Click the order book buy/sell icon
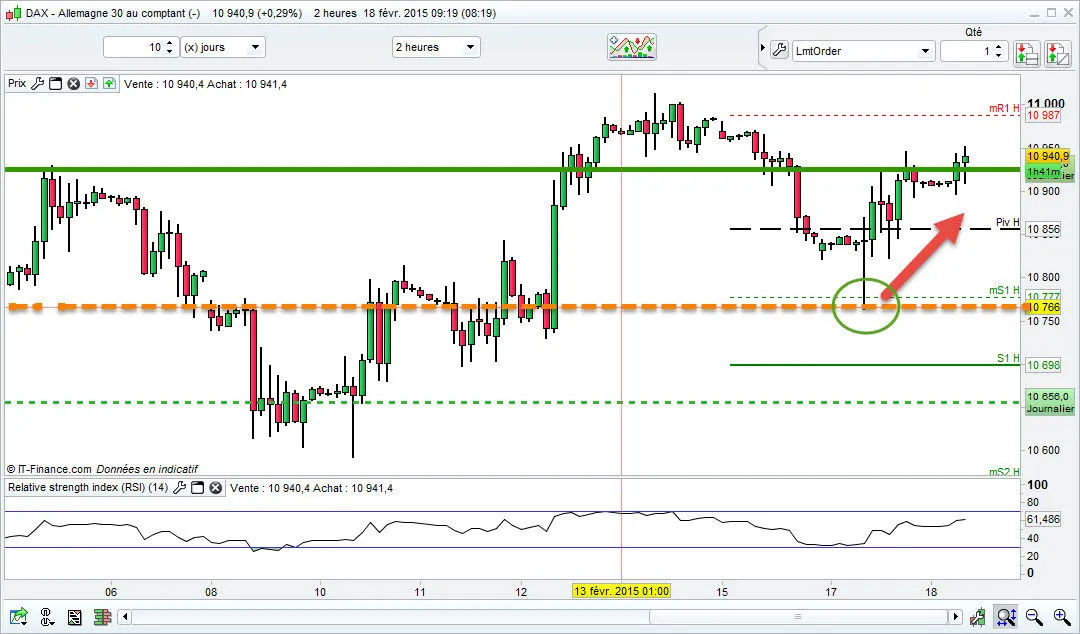The image size is (1080, 634). click(1026, 52)
